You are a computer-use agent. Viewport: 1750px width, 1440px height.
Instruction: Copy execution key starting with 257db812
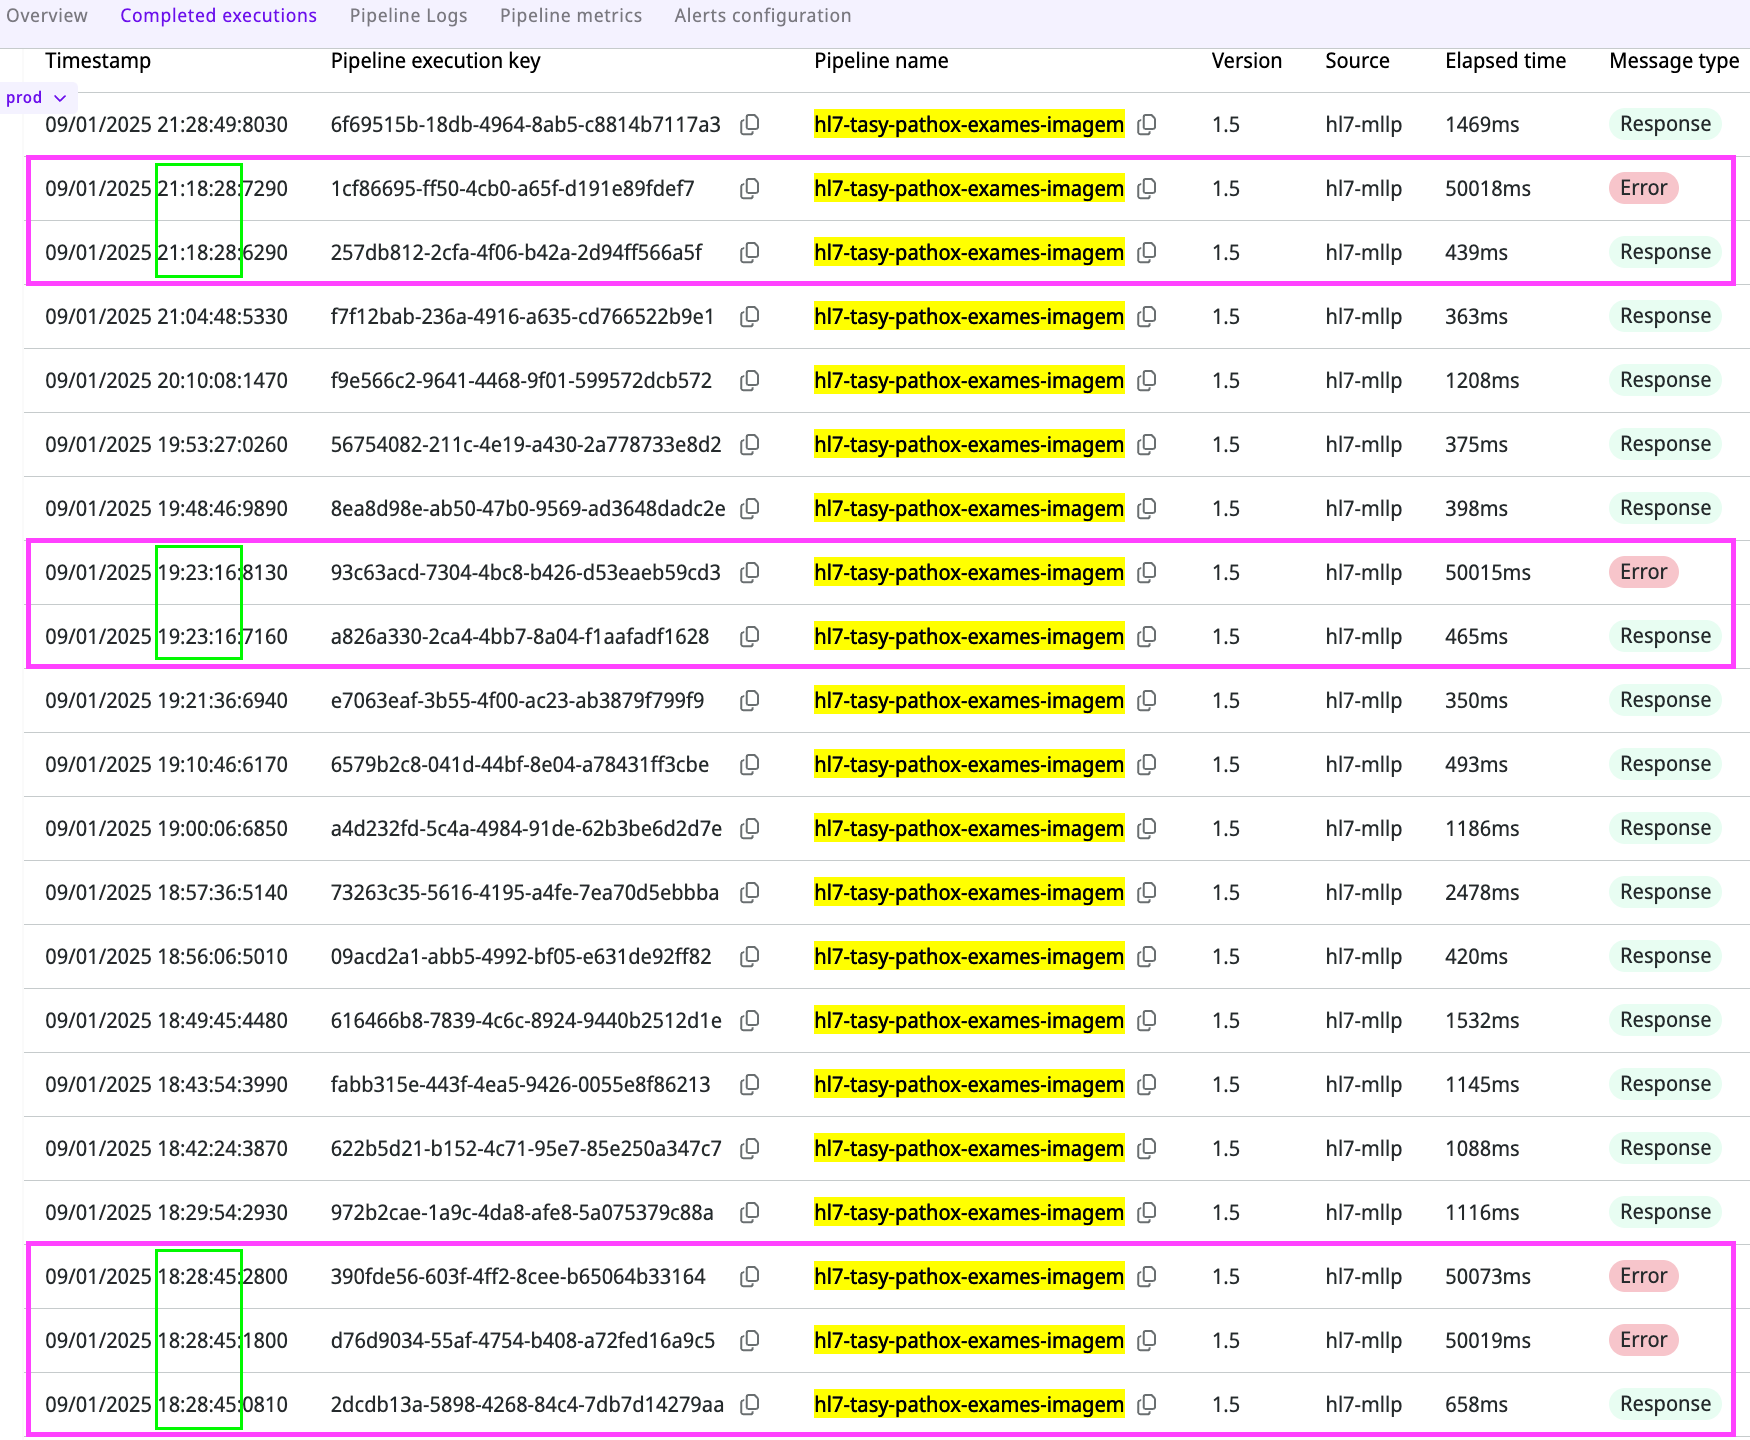(x=749, y=253)
